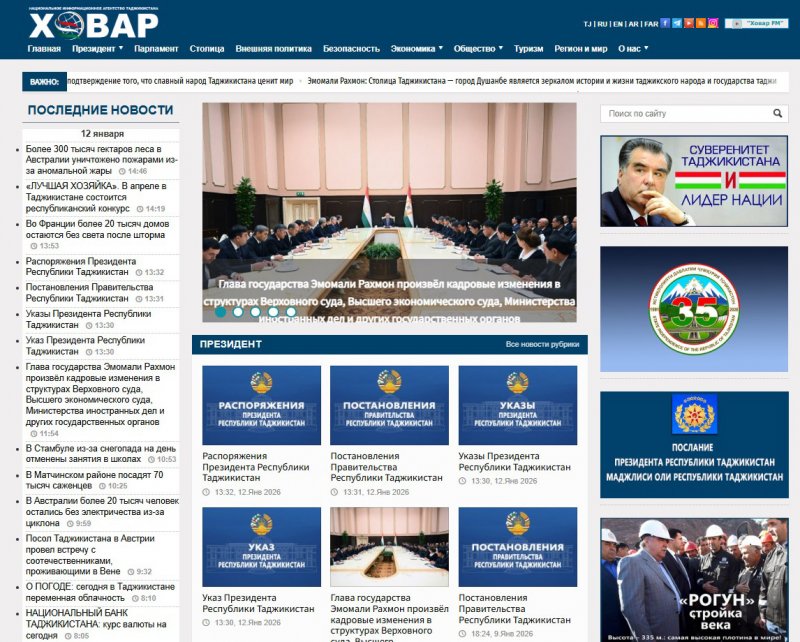
Task: Click the "Поиск по сайту" search field
Action: pos(685,114)
